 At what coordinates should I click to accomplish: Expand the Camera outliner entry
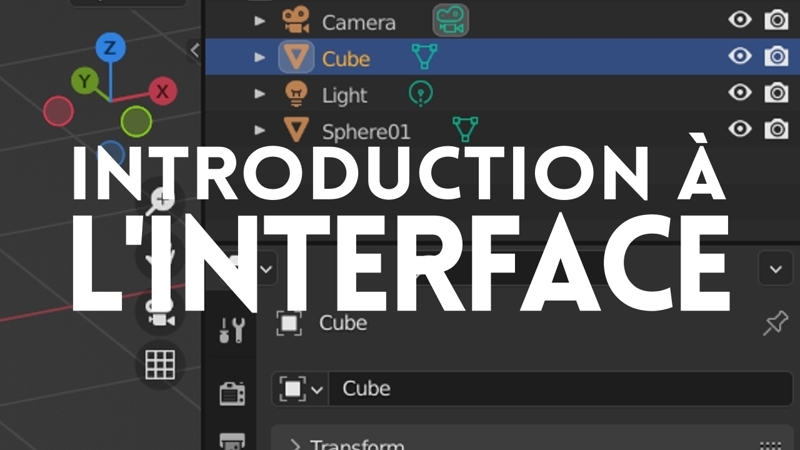pos(261,21)
